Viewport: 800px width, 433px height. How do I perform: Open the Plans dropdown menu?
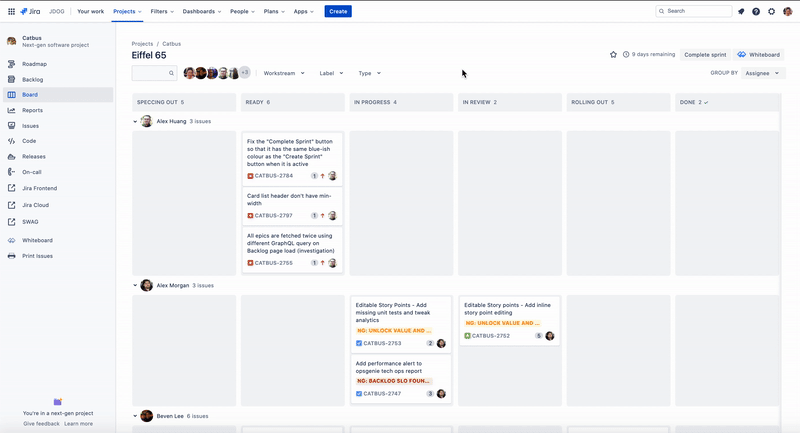(274, 11)
